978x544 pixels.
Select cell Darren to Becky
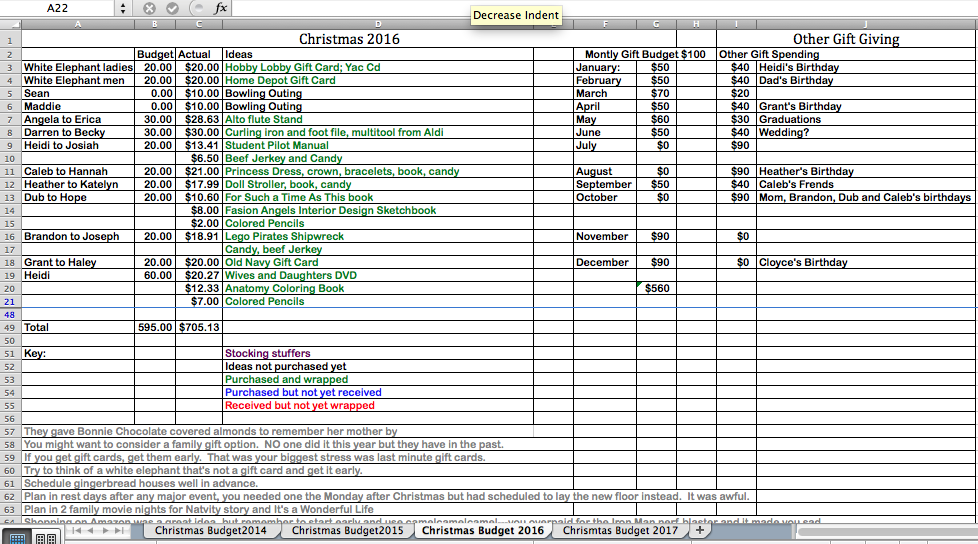tap(78, 132)
